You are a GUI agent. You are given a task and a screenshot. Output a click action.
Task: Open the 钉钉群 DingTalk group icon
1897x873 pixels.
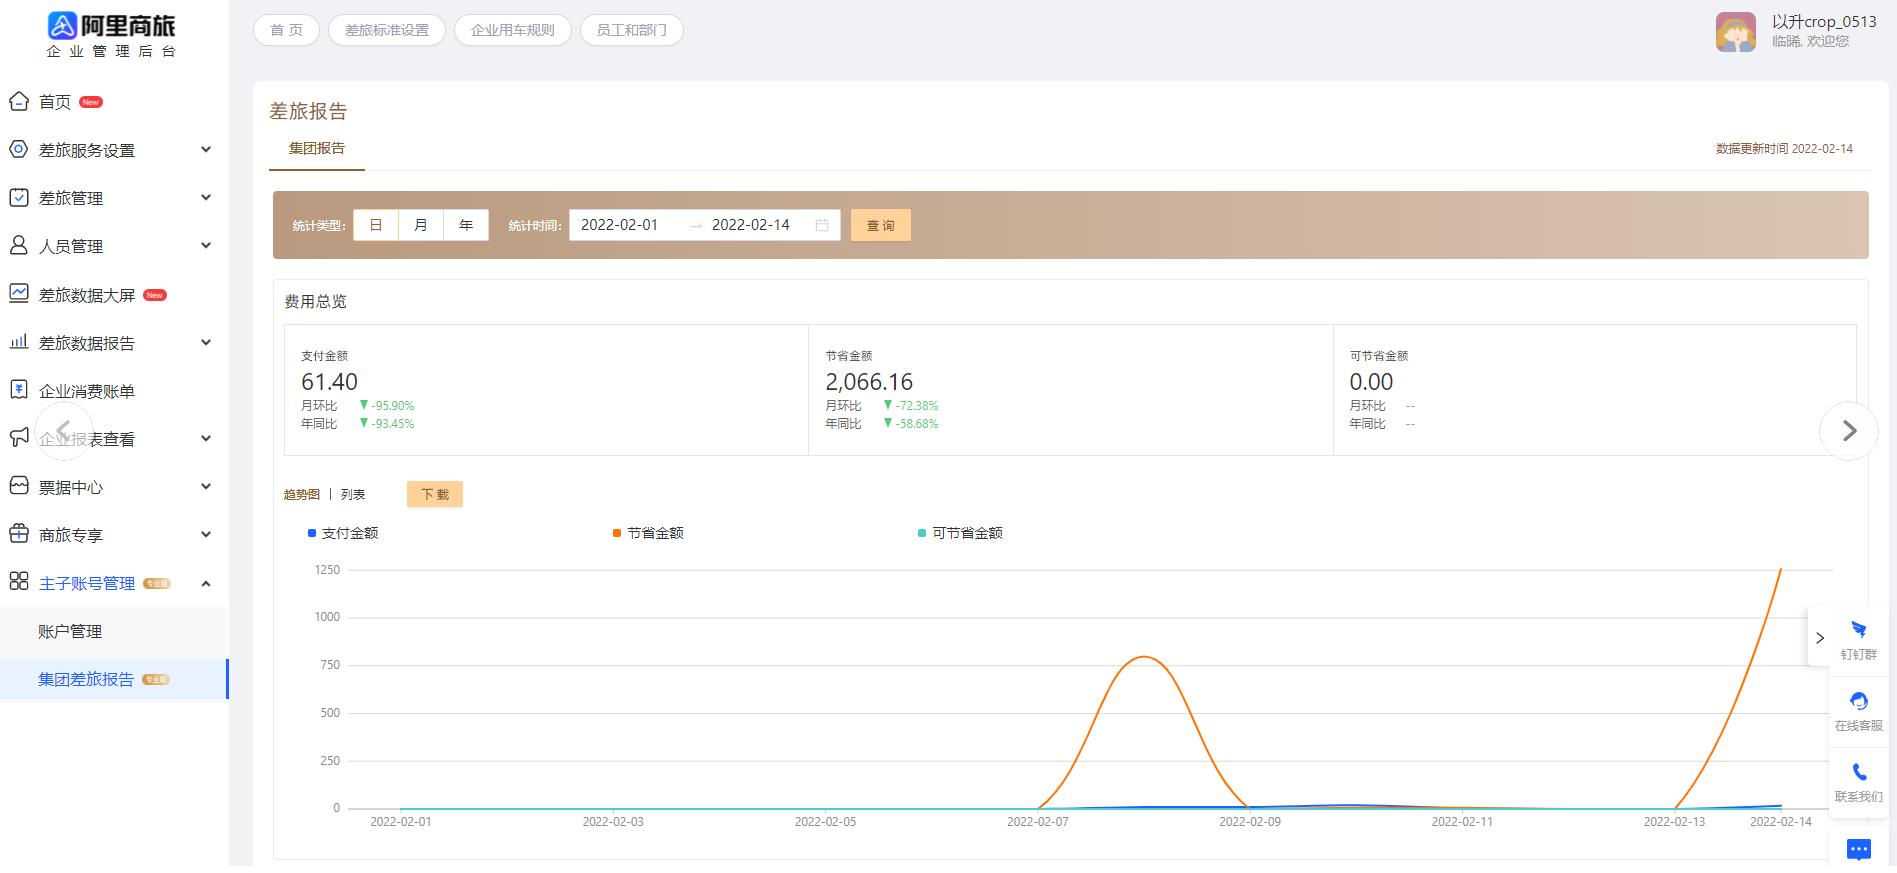1859,630
